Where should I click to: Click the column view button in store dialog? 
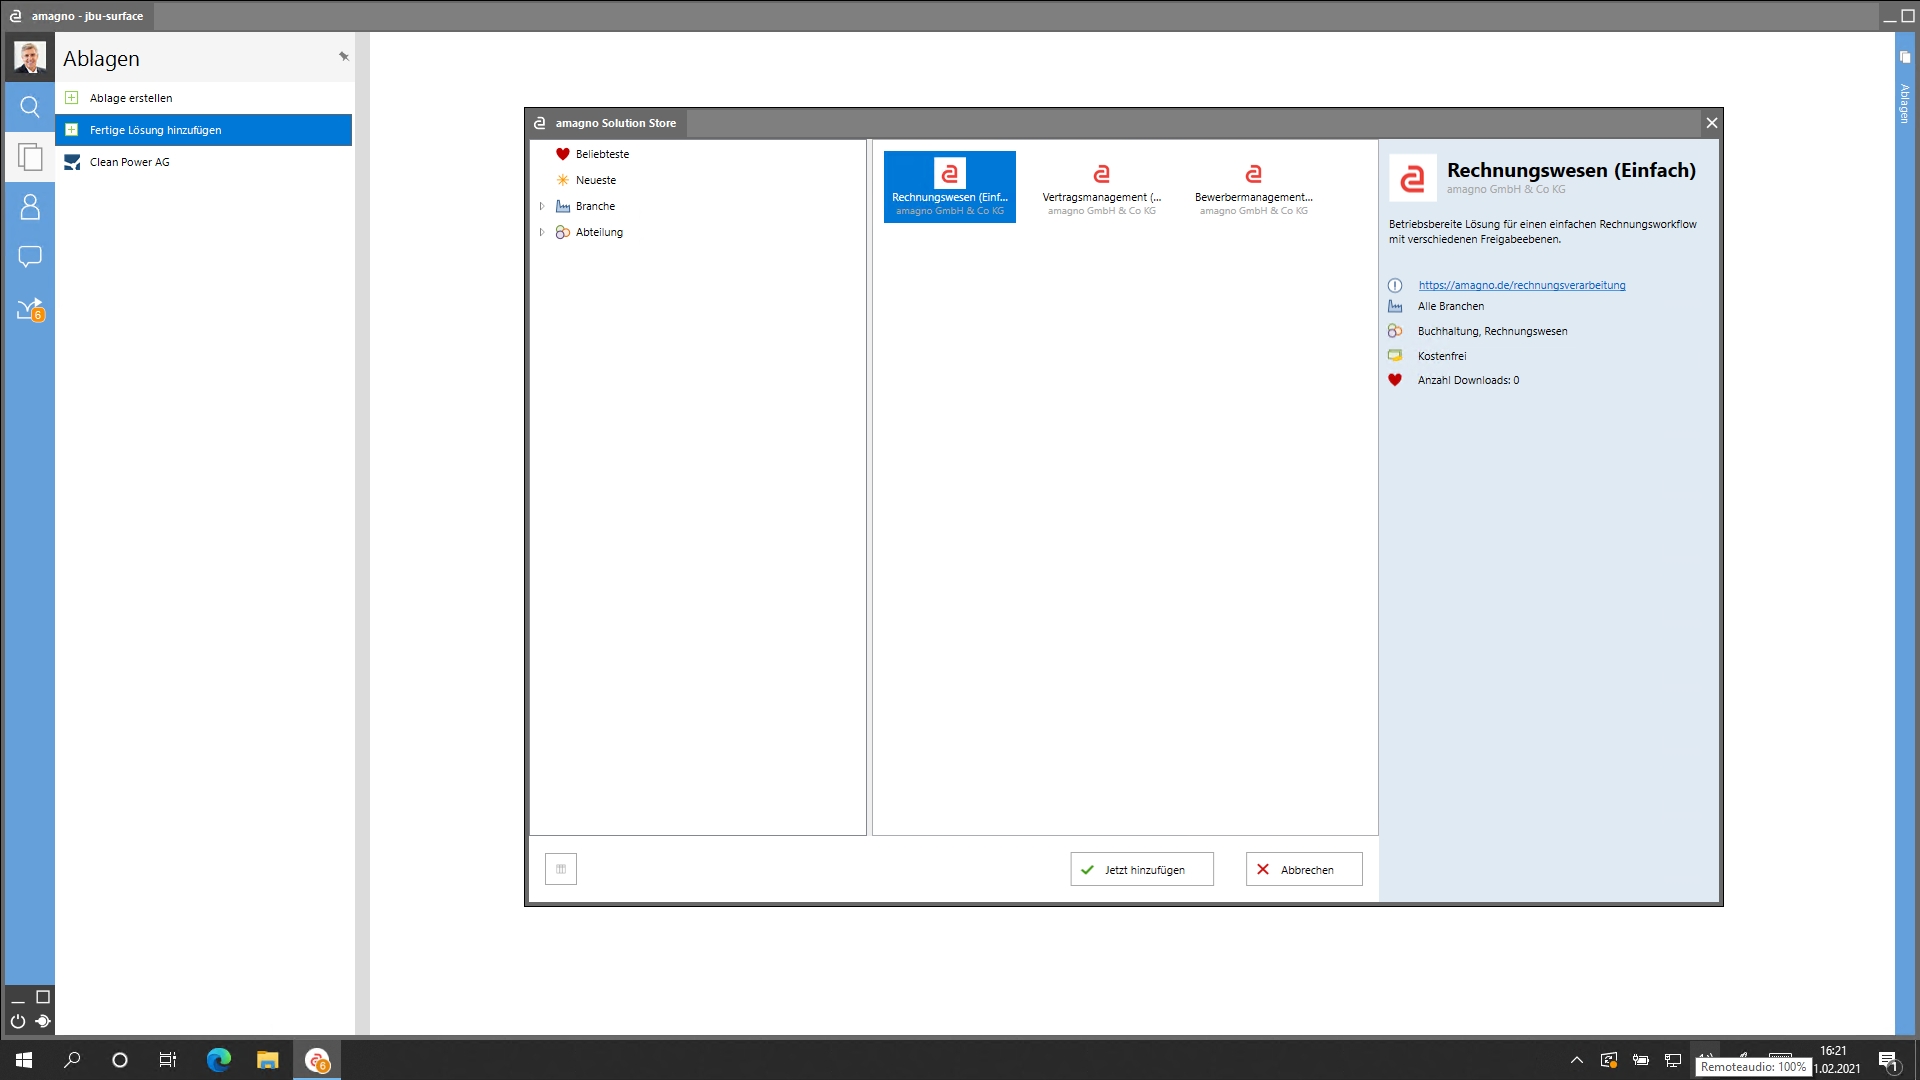[561, 869]
